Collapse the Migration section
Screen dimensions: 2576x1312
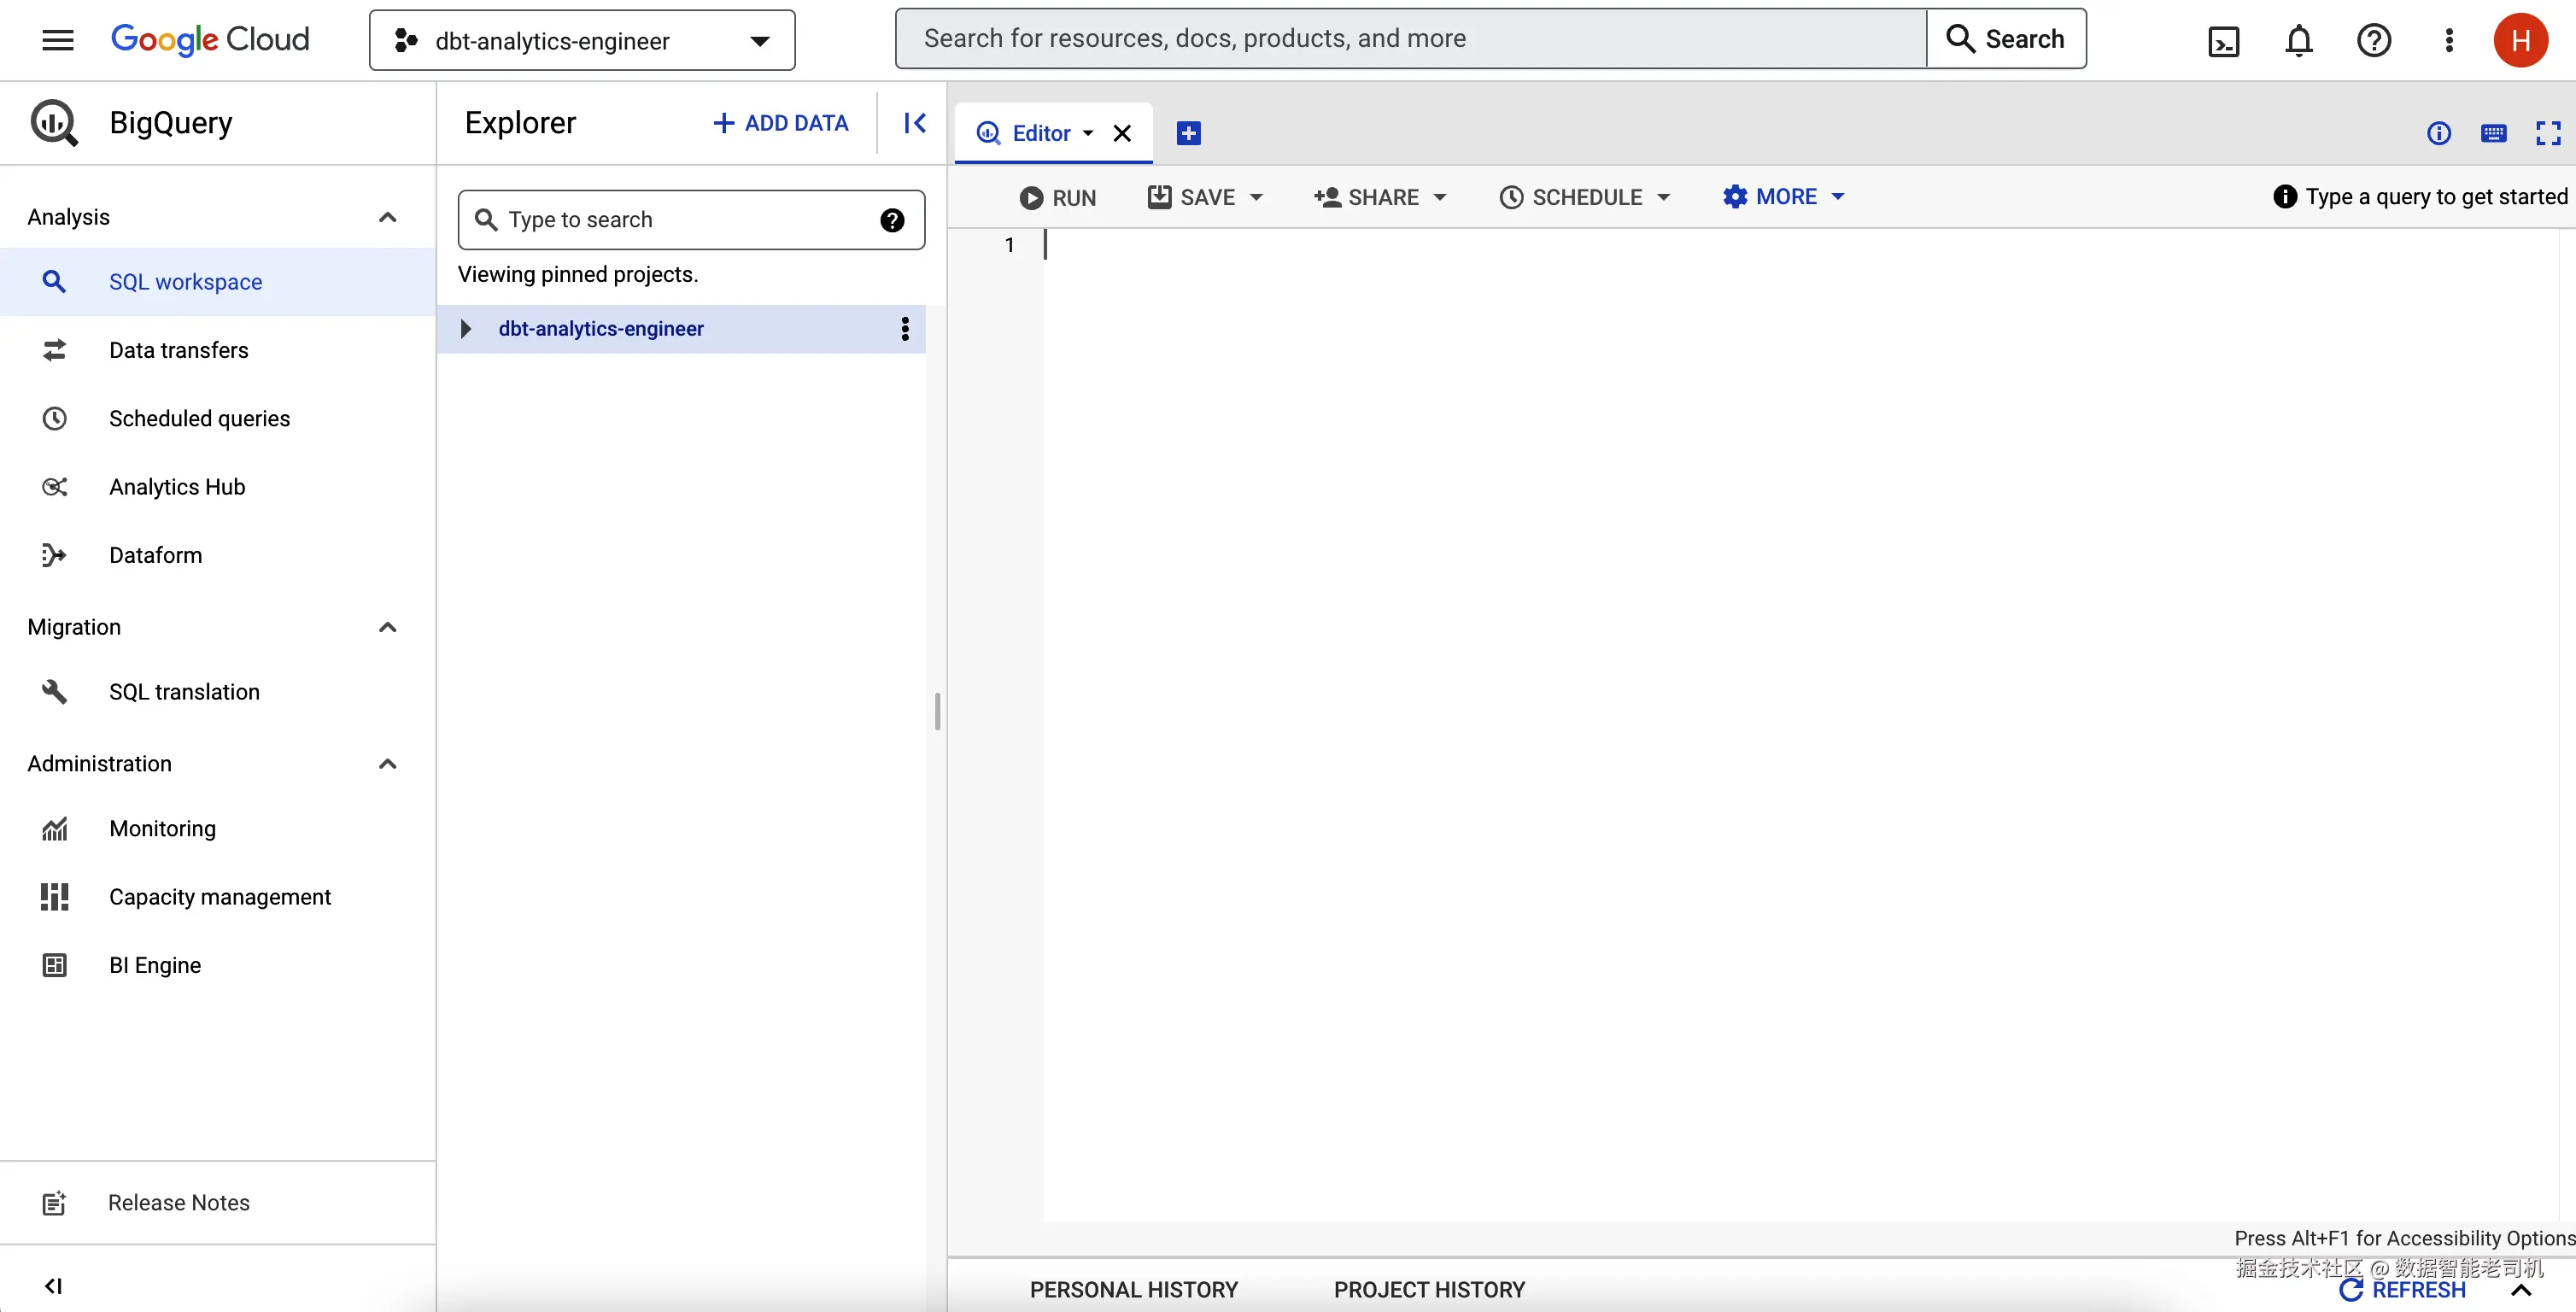pyautogui.click(x=388, y=627)
